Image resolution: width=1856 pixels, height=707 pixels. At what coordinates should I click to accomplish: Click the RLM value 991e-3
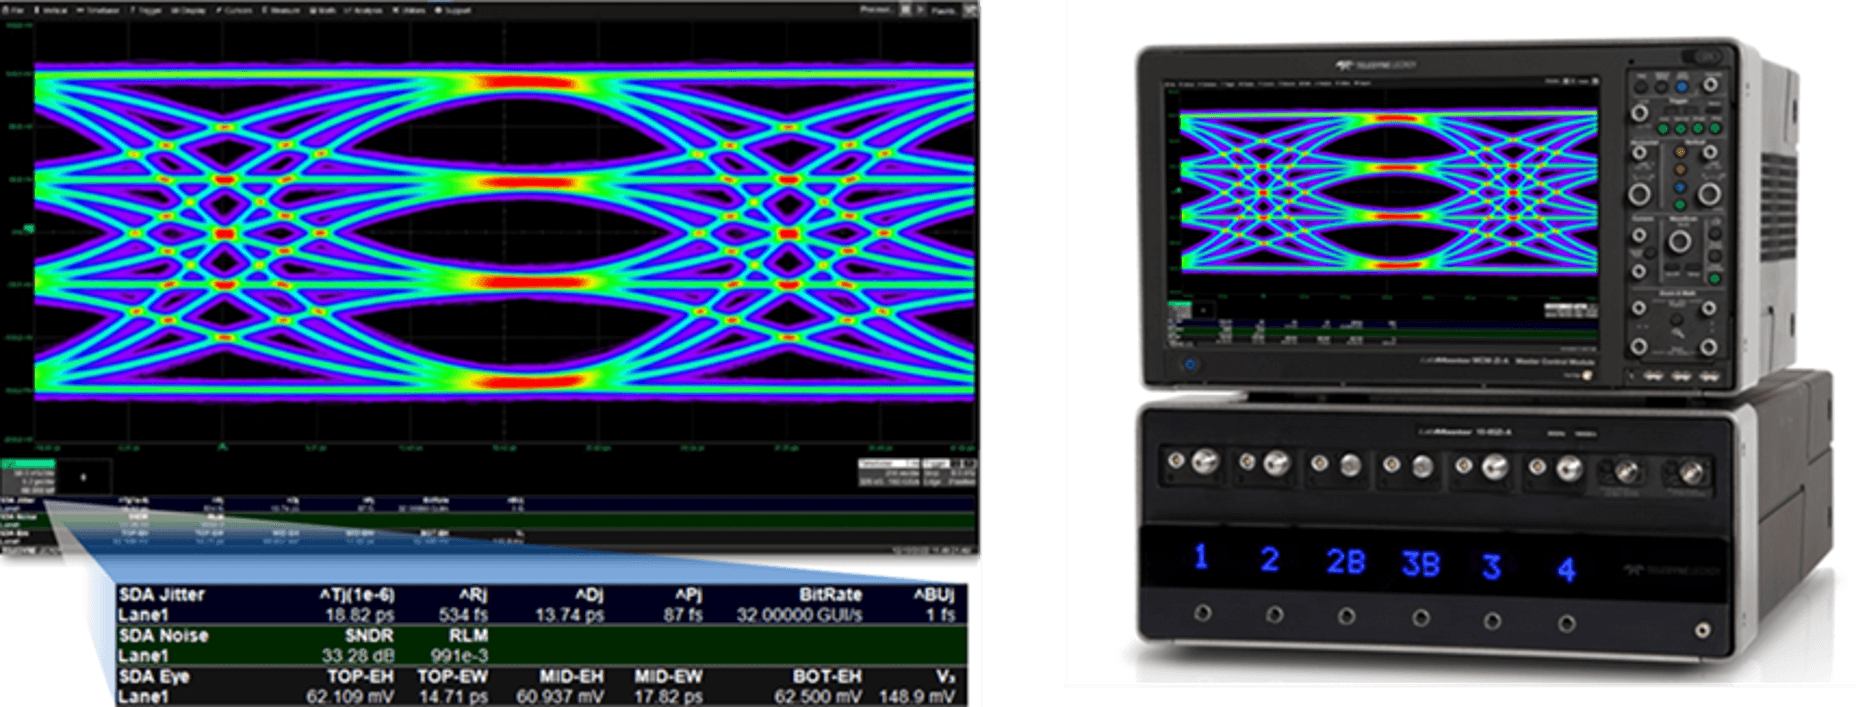tap(459, 655)
